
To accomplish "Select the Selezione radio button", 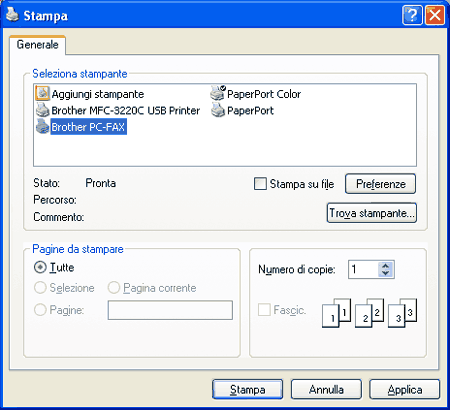I will click(x=40, y=288).
